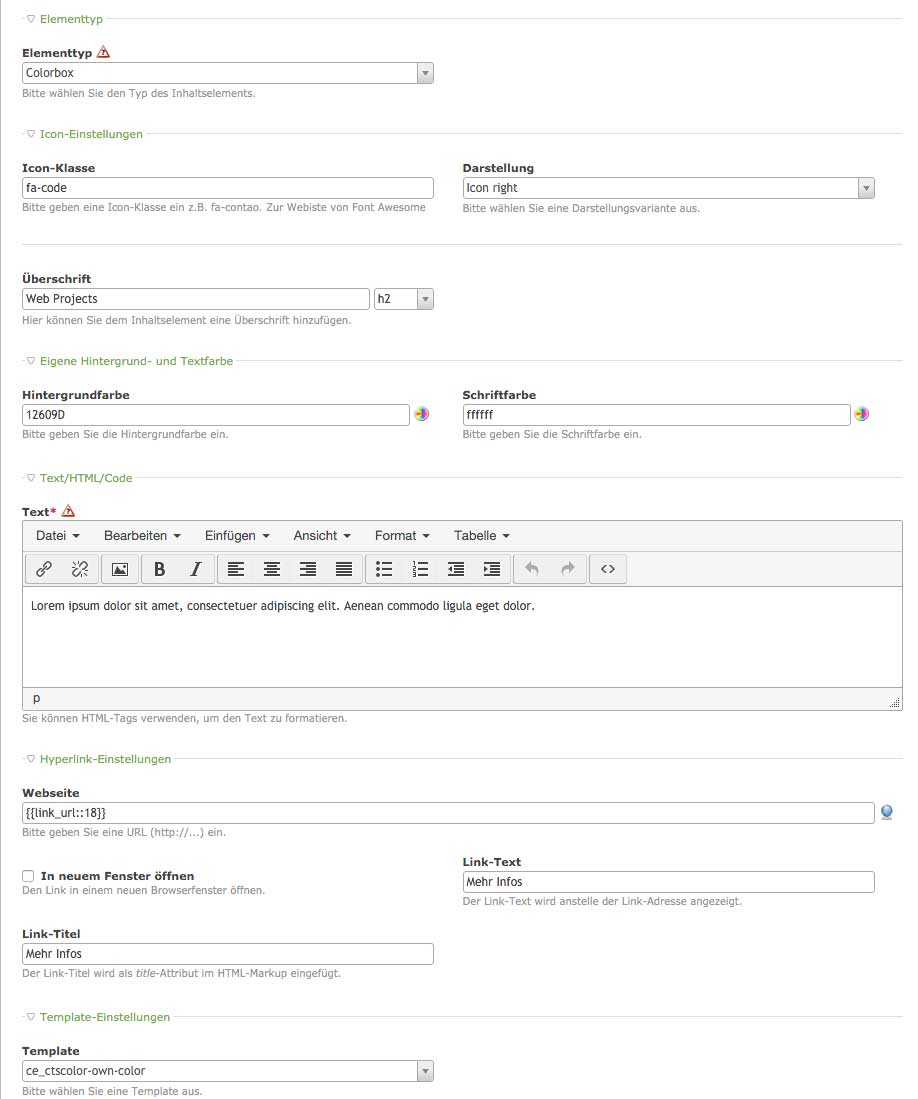Click the insert image icon in editor
Viewport: 918px width, 1099px height.
[120, 569]
